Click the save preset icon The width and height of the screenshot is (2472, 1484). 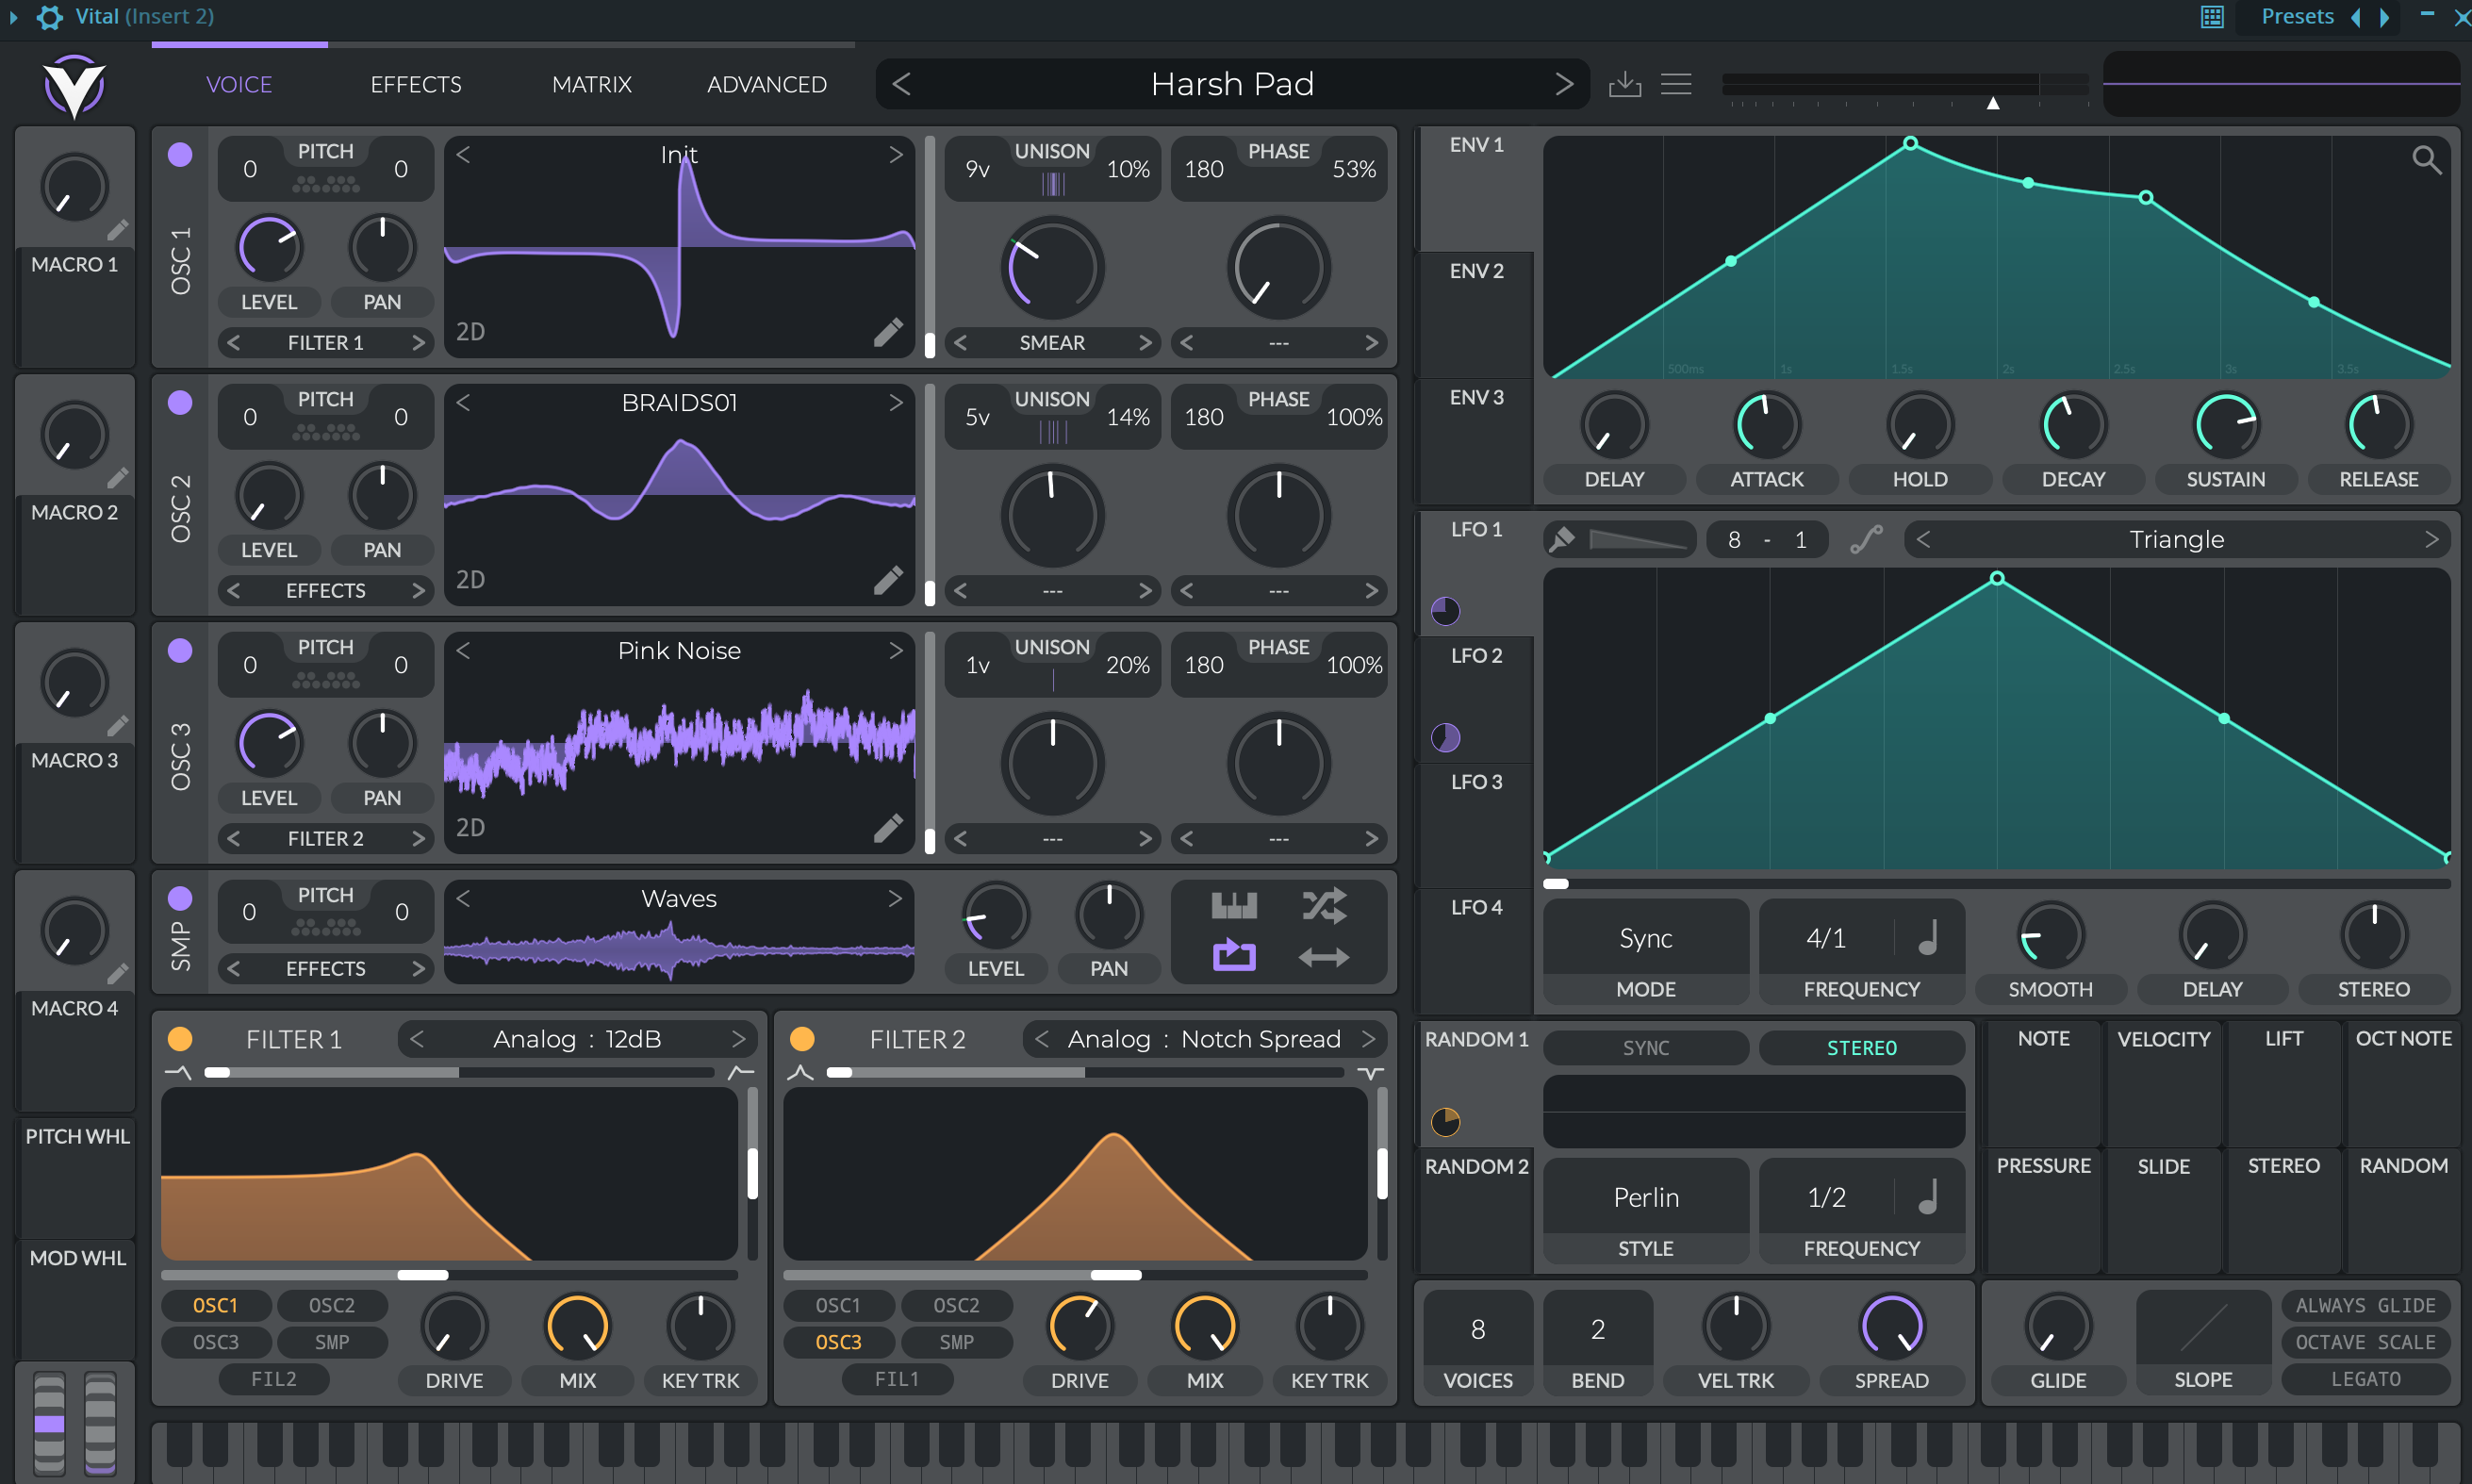tap(1625, 84)
